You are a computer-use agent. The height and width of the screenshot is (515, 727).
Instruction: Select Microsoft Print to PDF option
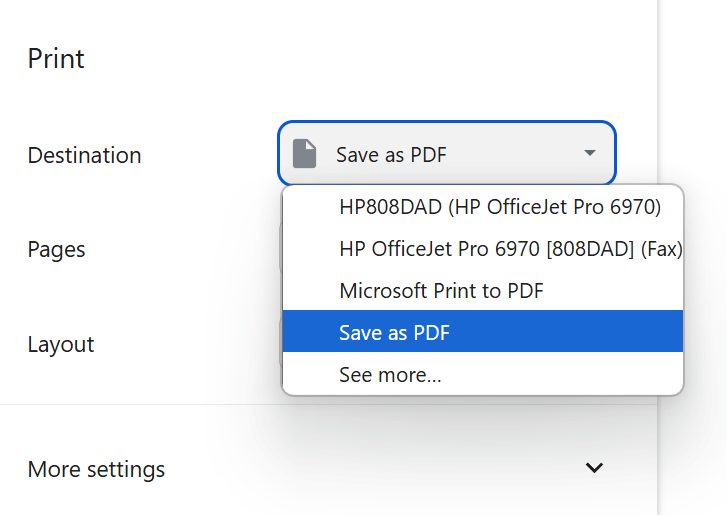click(441, 291)
